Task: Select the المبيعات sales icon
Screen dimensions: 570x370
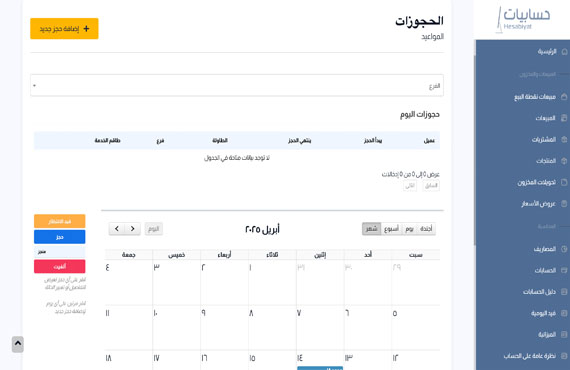Action: click(564, 118)
